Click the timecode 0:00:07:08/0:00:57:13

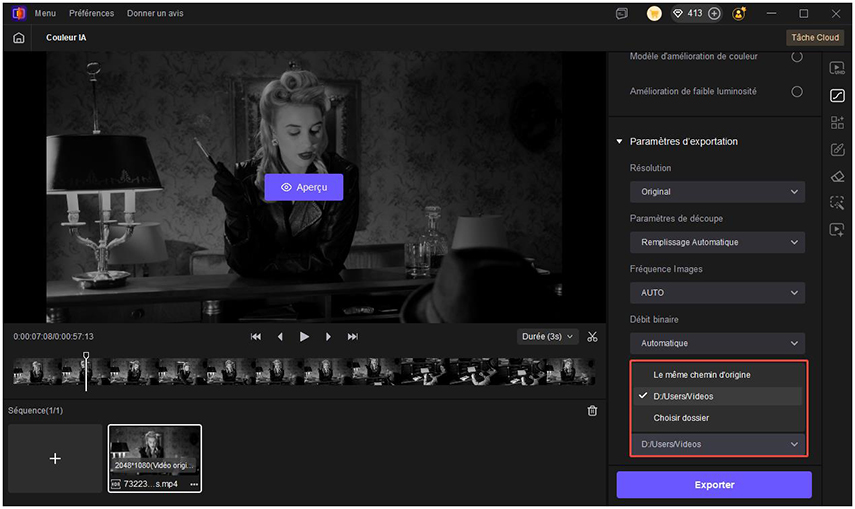coord(53,337)
